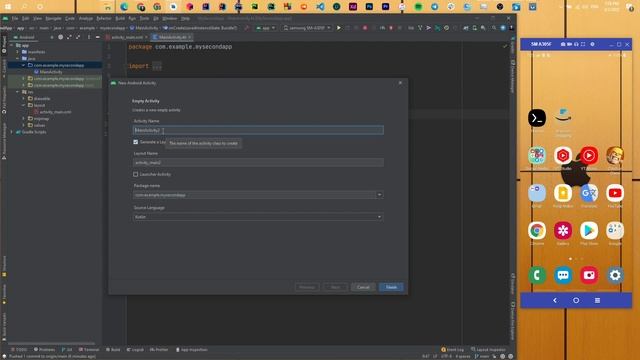
Task: Open Play Store on phone mirror
Action: click(589, 231)
